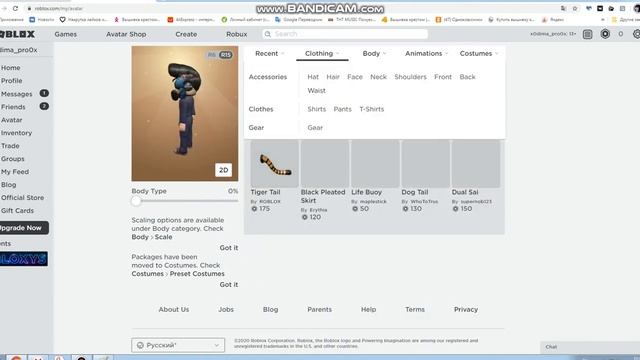Choose Back accessories category

point(467,77)
